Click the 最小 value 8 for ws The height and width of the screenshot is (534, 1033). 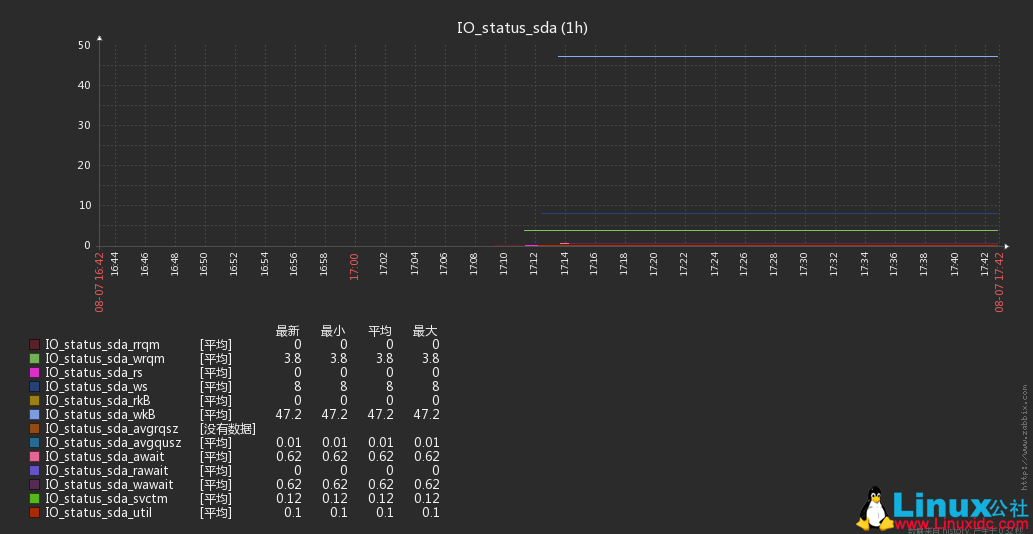[344, 387]
